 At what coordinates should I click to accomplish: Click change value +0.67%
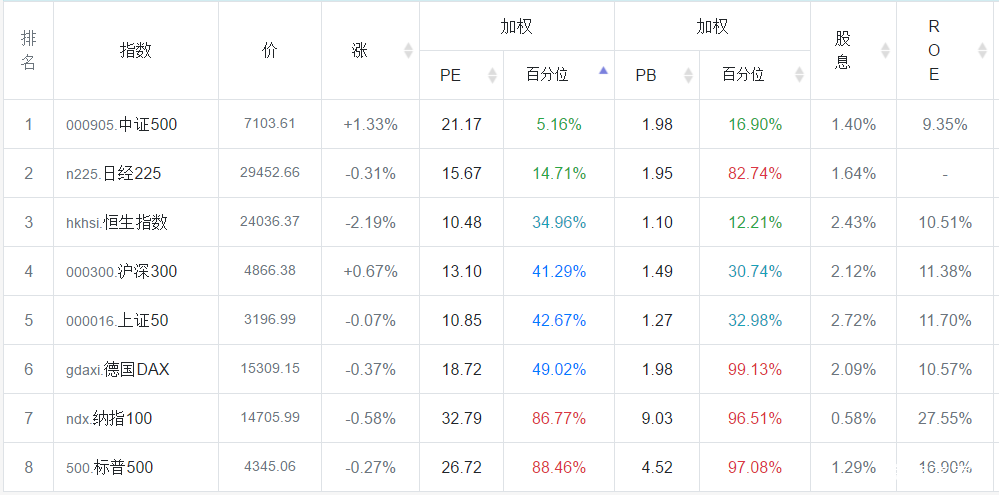[x=371, y=271]
